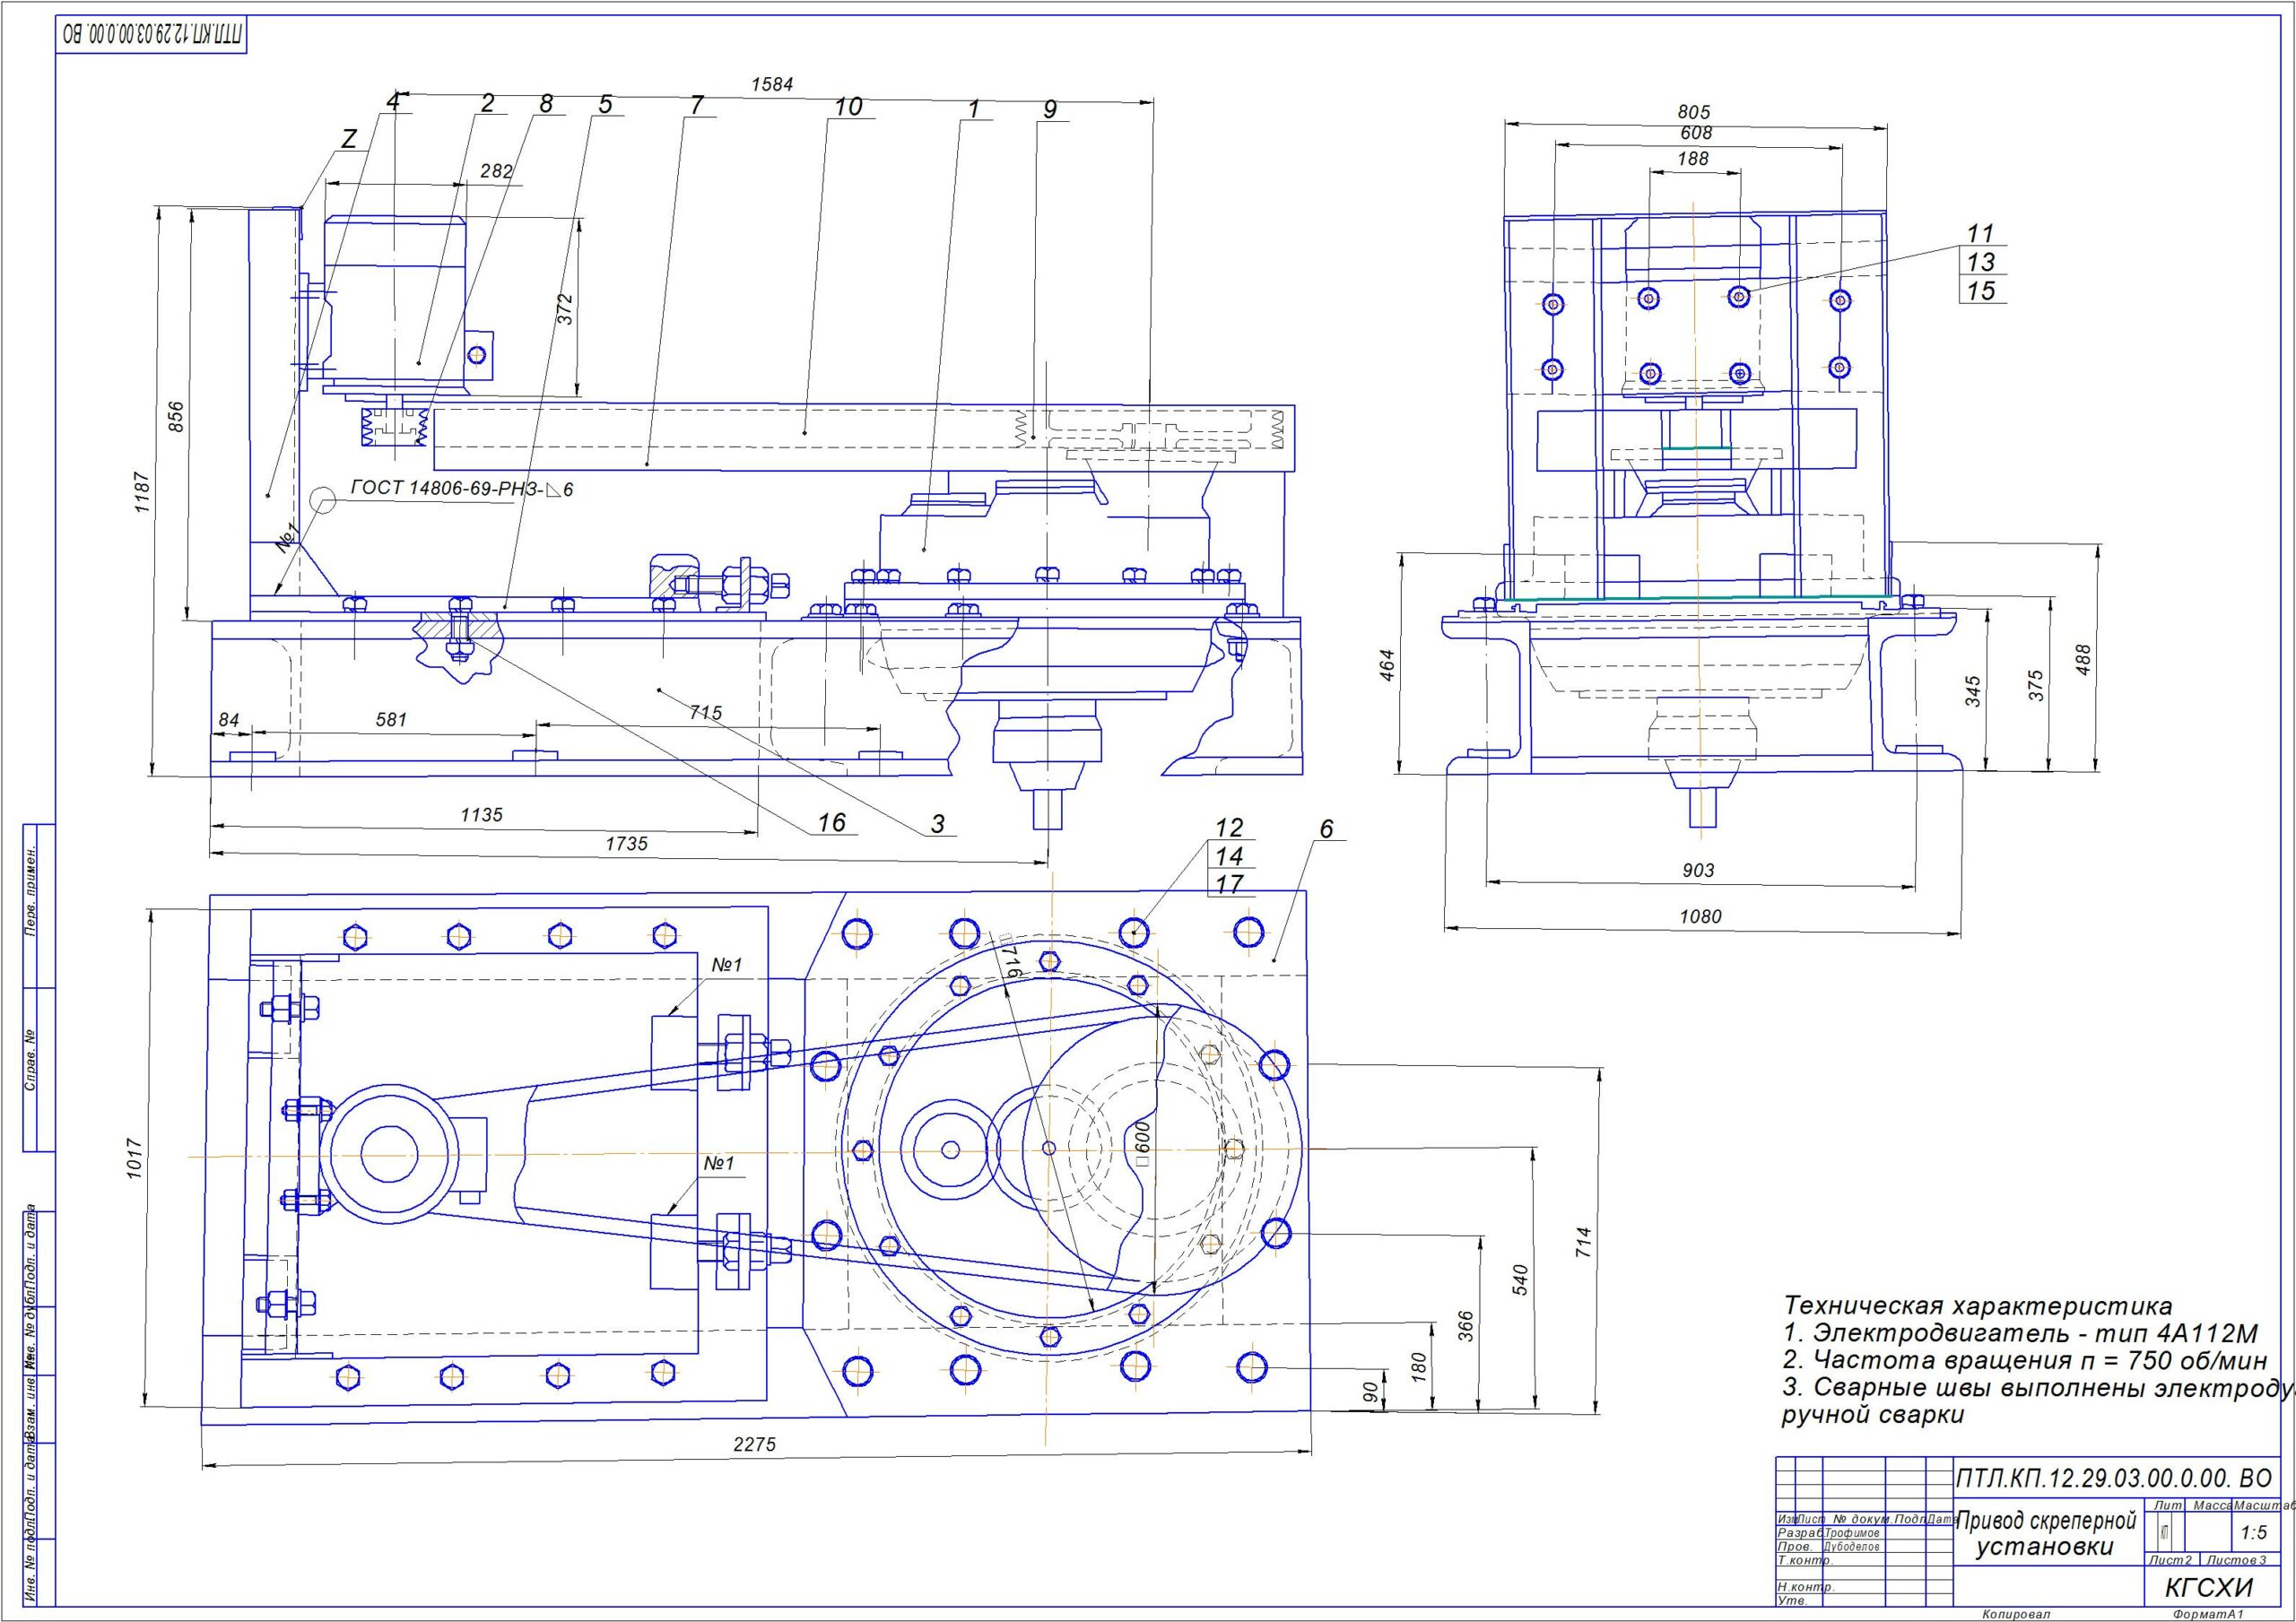Select part callout number 14
The height and width of the screenshot is (1622, 2296).
click(x=1229, y=856)
